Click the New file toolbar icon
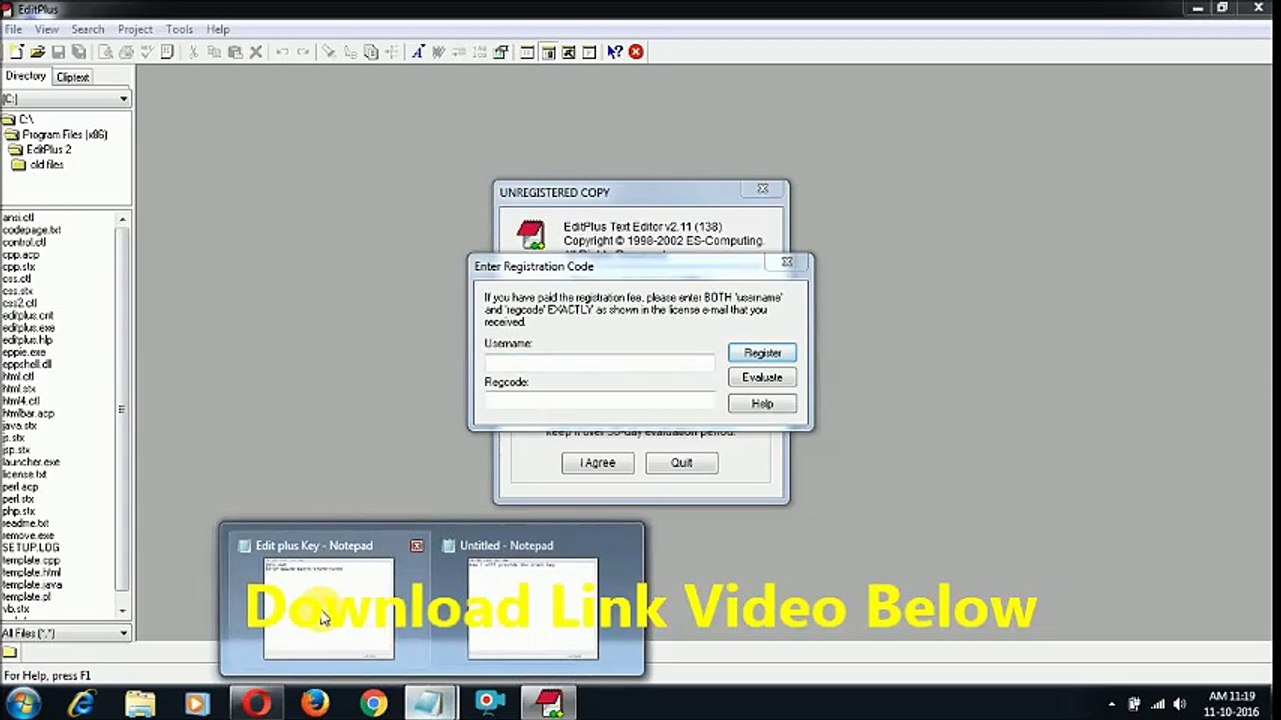 [x=16, y=52]
